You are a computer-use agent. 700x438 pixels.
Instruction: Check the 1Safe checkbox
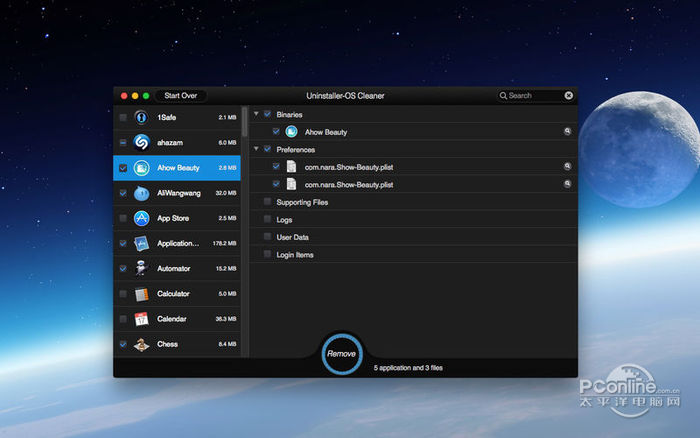[x=123, y=117]
